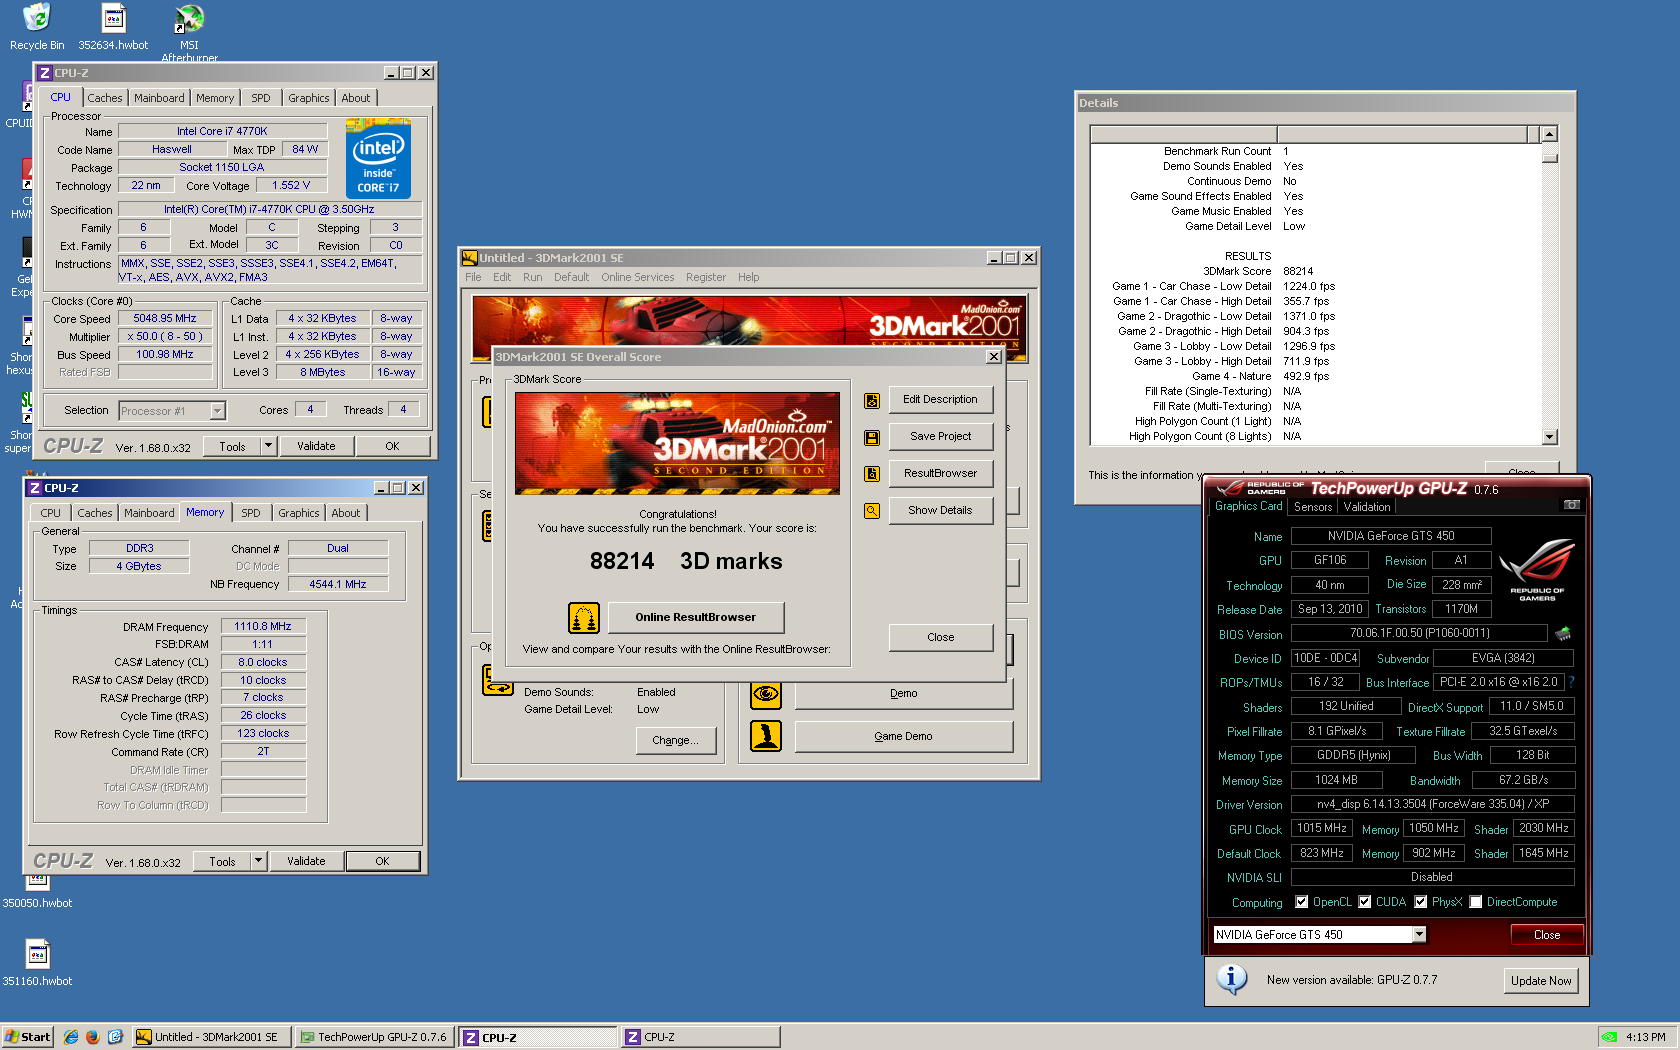1680x1050 pixels.
Task: Click the icon beside Edit Description
Action: [872, 400]
